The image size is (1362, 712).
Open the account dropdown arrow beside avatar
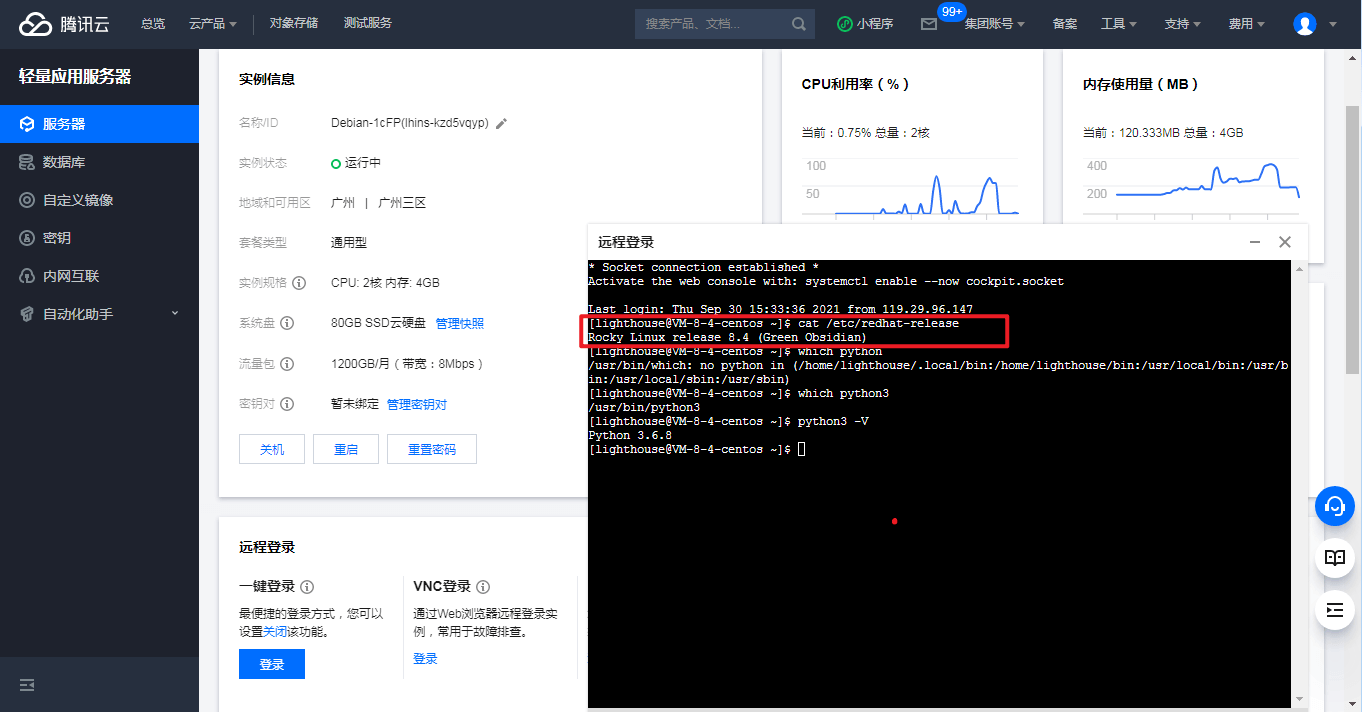pos(1332,24)
